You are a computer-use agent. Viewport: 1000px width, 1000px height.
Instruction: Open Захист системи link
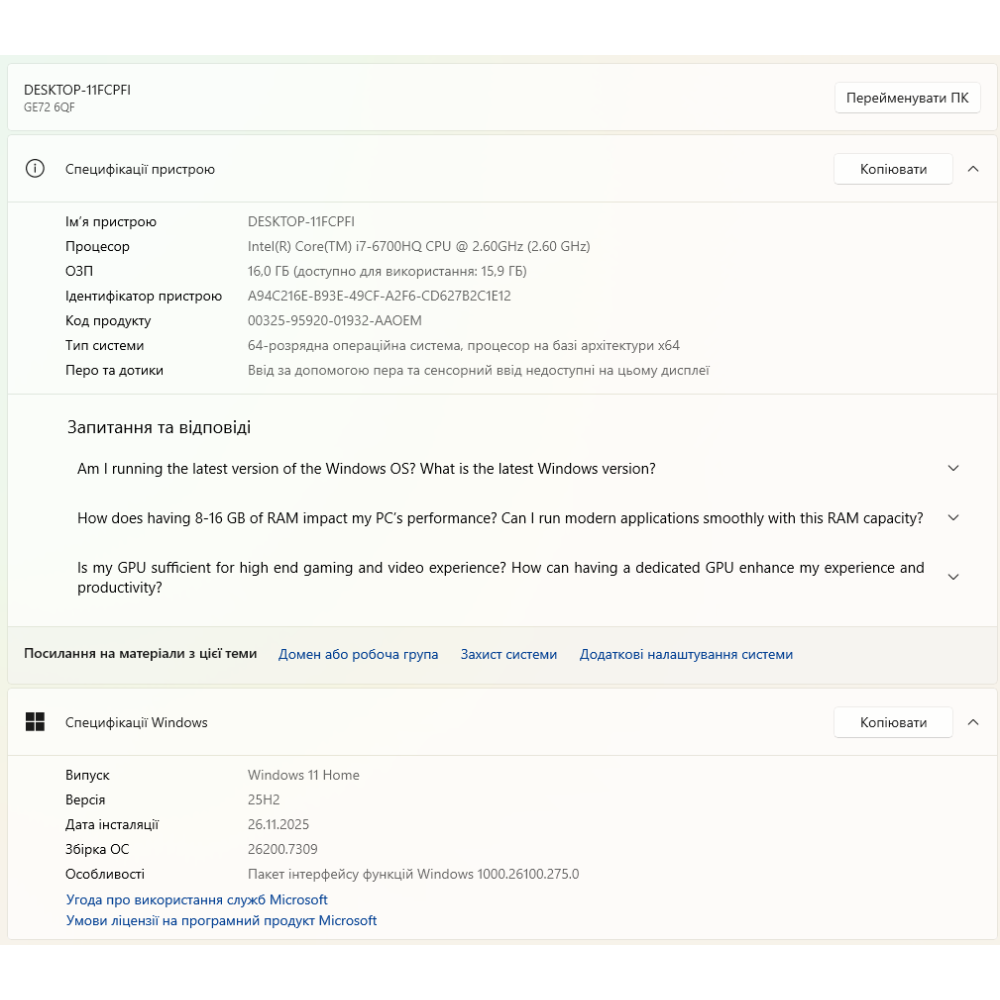click(x=508, y=654)
